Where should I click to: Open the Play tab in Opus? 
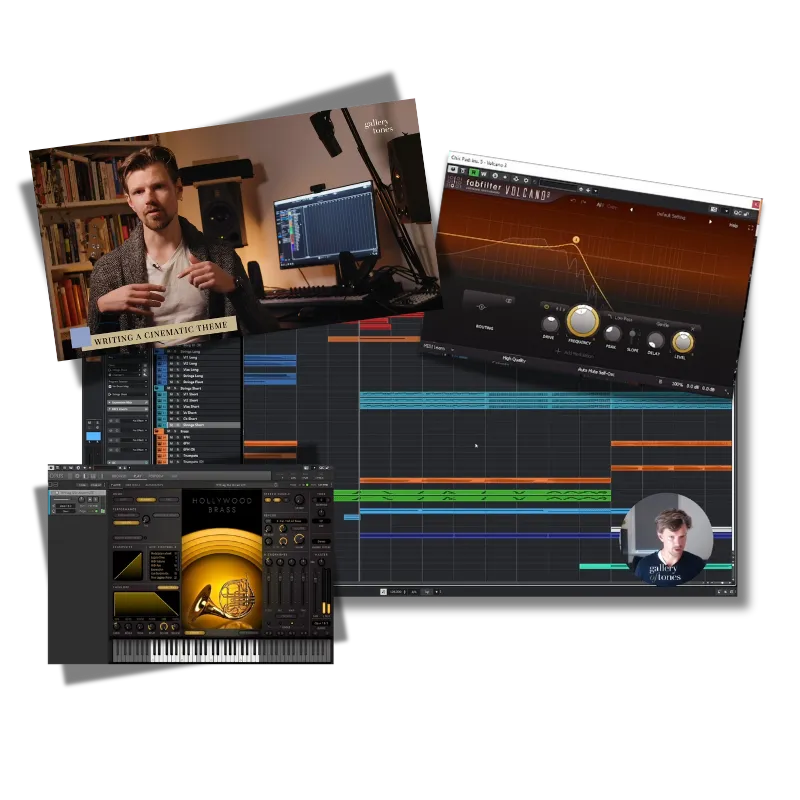[x=137, y=476]
